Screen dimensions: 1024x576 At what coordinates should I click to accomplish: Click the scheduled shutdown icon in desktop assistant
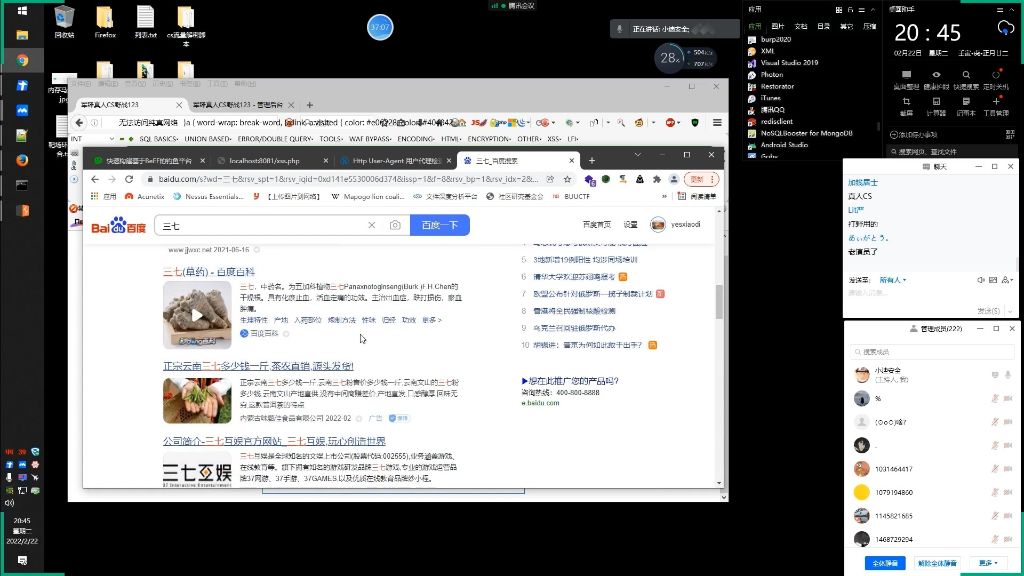(996, 79)
